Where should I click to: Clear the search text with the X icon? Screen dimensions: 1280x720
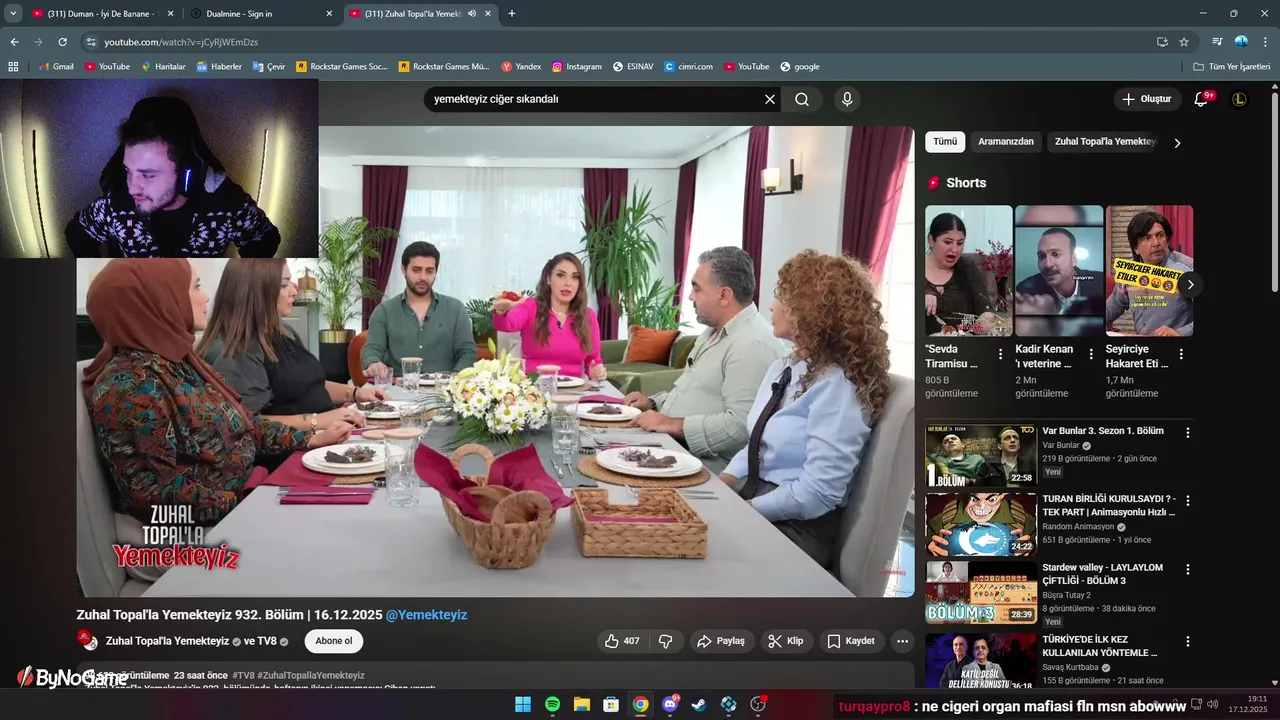point(770,99)
